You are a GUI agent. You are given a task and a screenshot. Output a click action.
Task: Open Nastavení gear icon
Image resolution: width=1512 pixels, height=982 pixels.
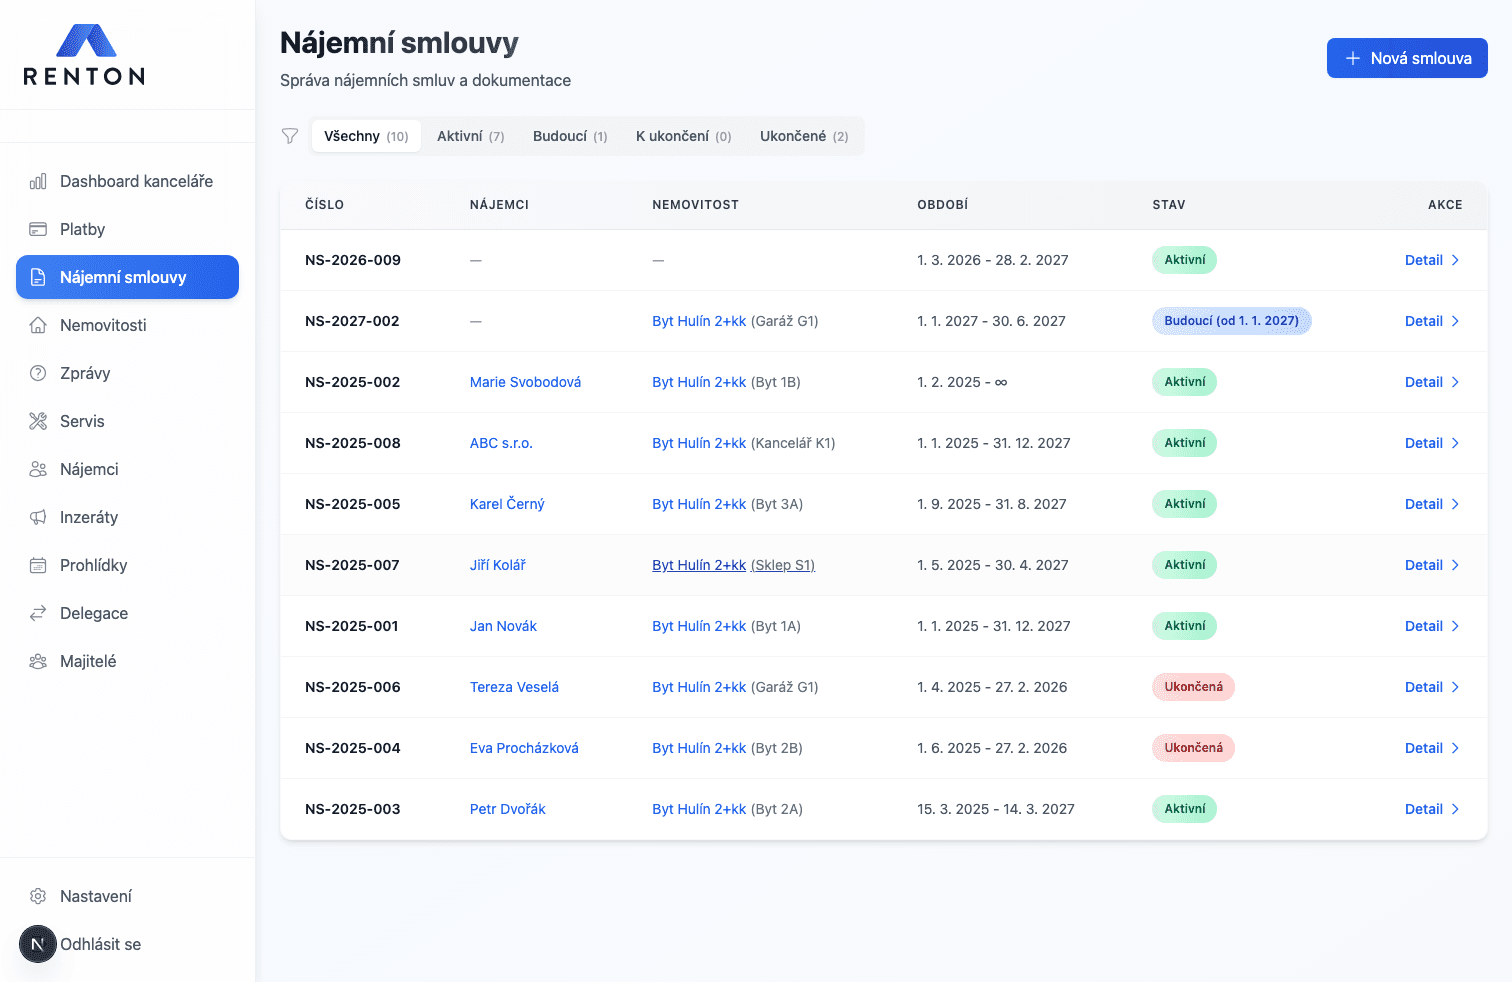pos(38,896)
